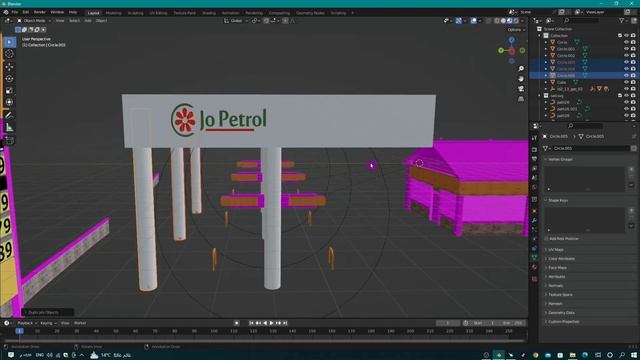Click the pan view hand icon
The height and width of the screenshot is (360, 640).
[521, 78]
